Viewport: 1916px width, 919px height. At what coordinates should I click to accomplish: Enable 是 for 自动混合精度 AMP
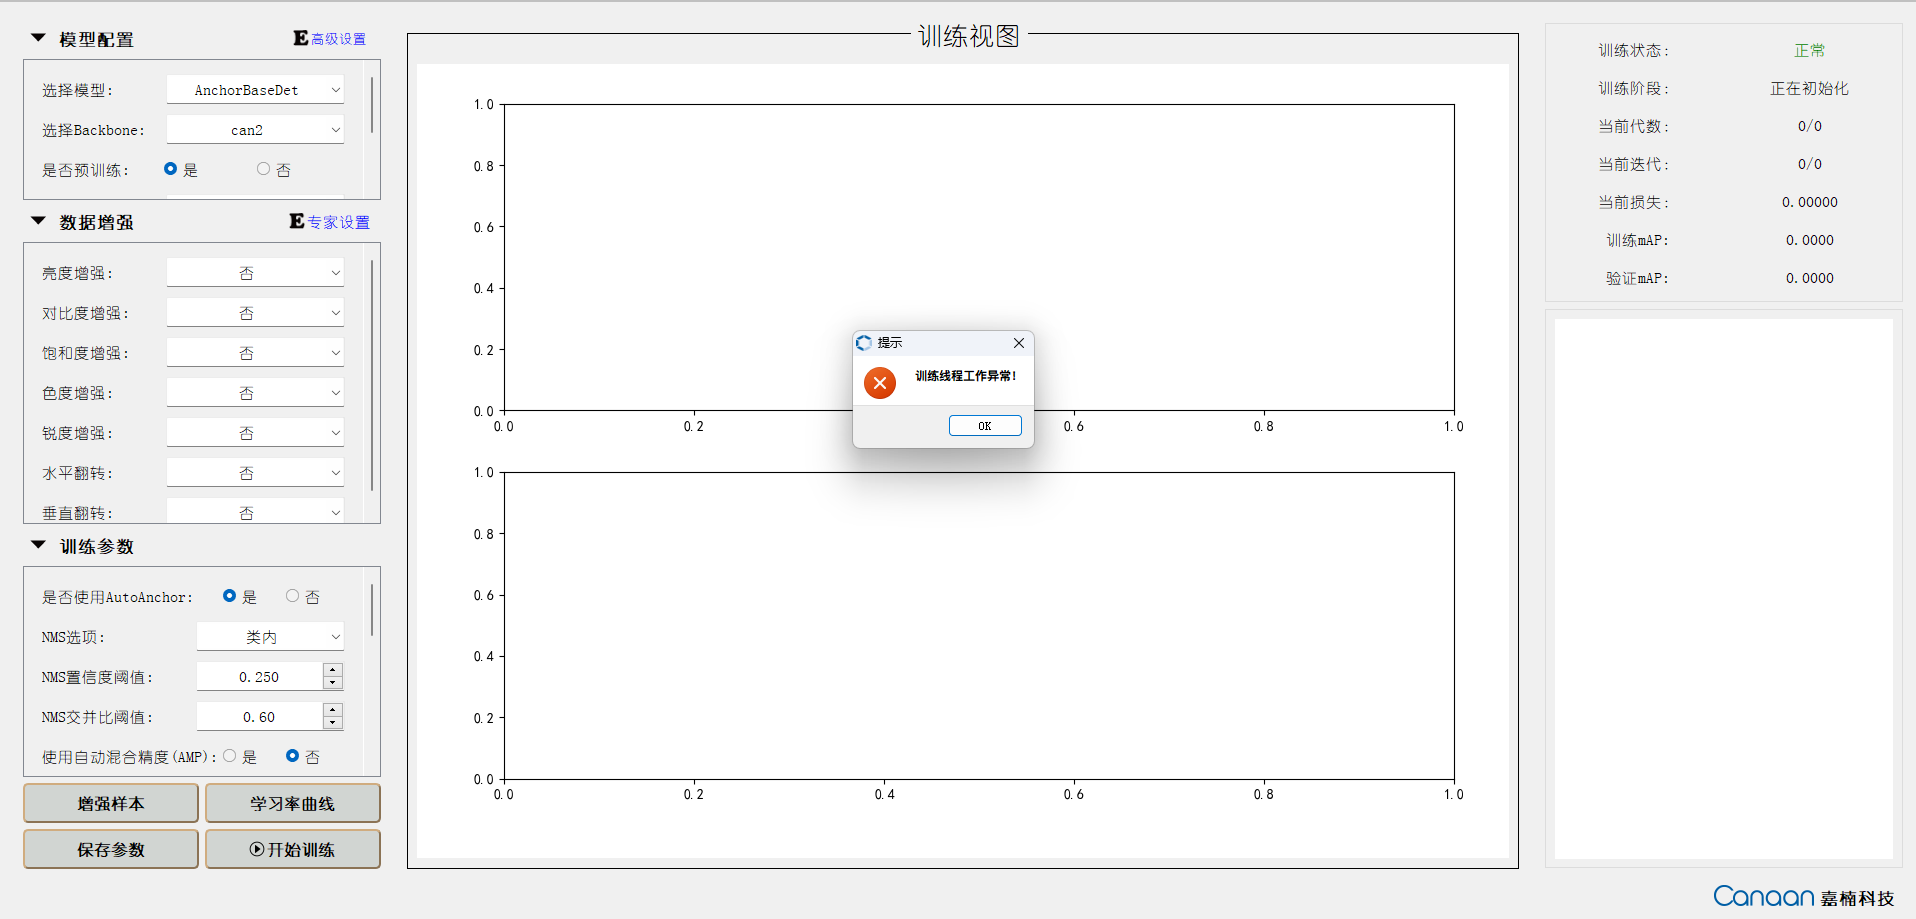[230, 756]
